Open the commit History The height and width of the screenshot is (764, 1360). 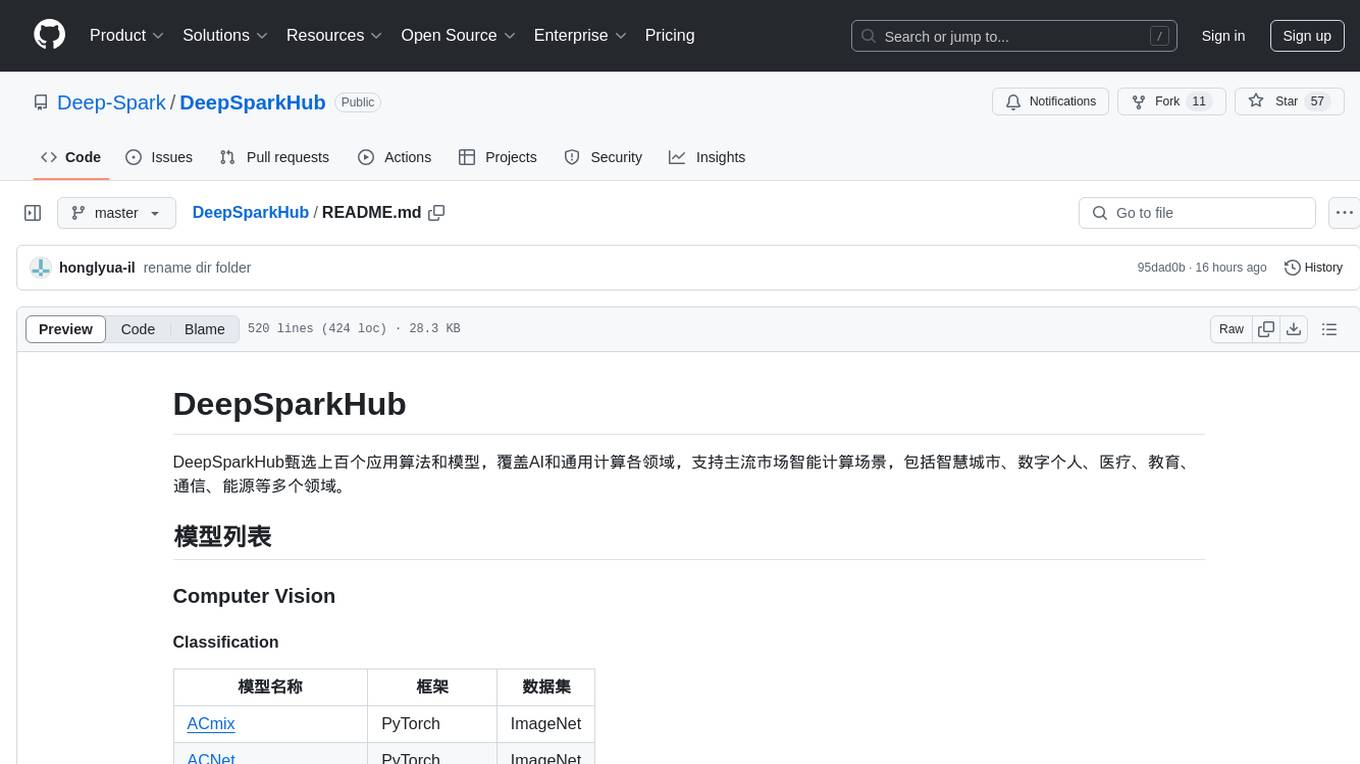tap(1313, 268)
